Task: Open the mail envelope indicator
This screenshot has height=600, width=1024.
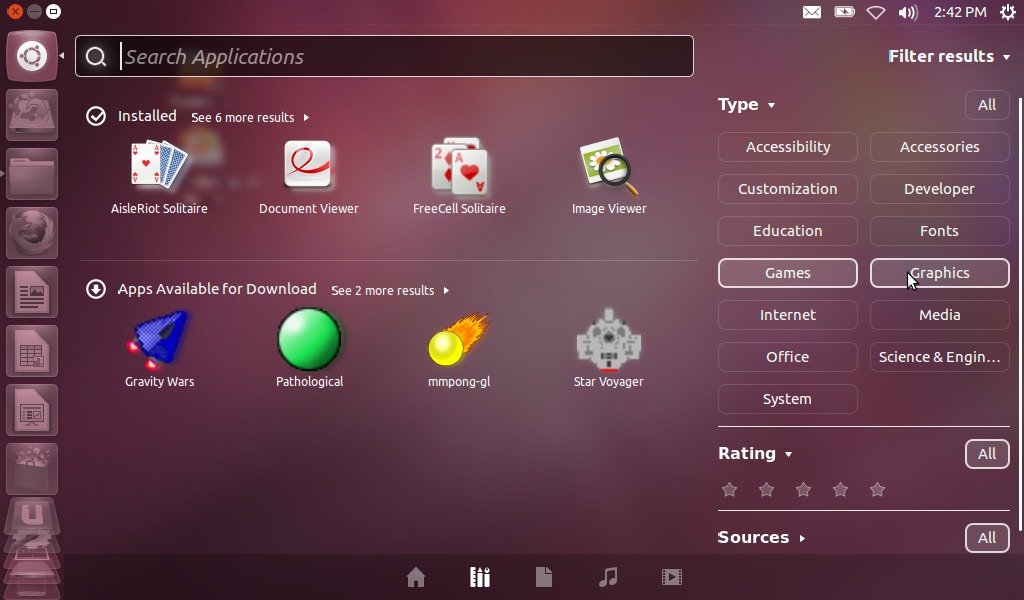Action: (x=812, y=12)
